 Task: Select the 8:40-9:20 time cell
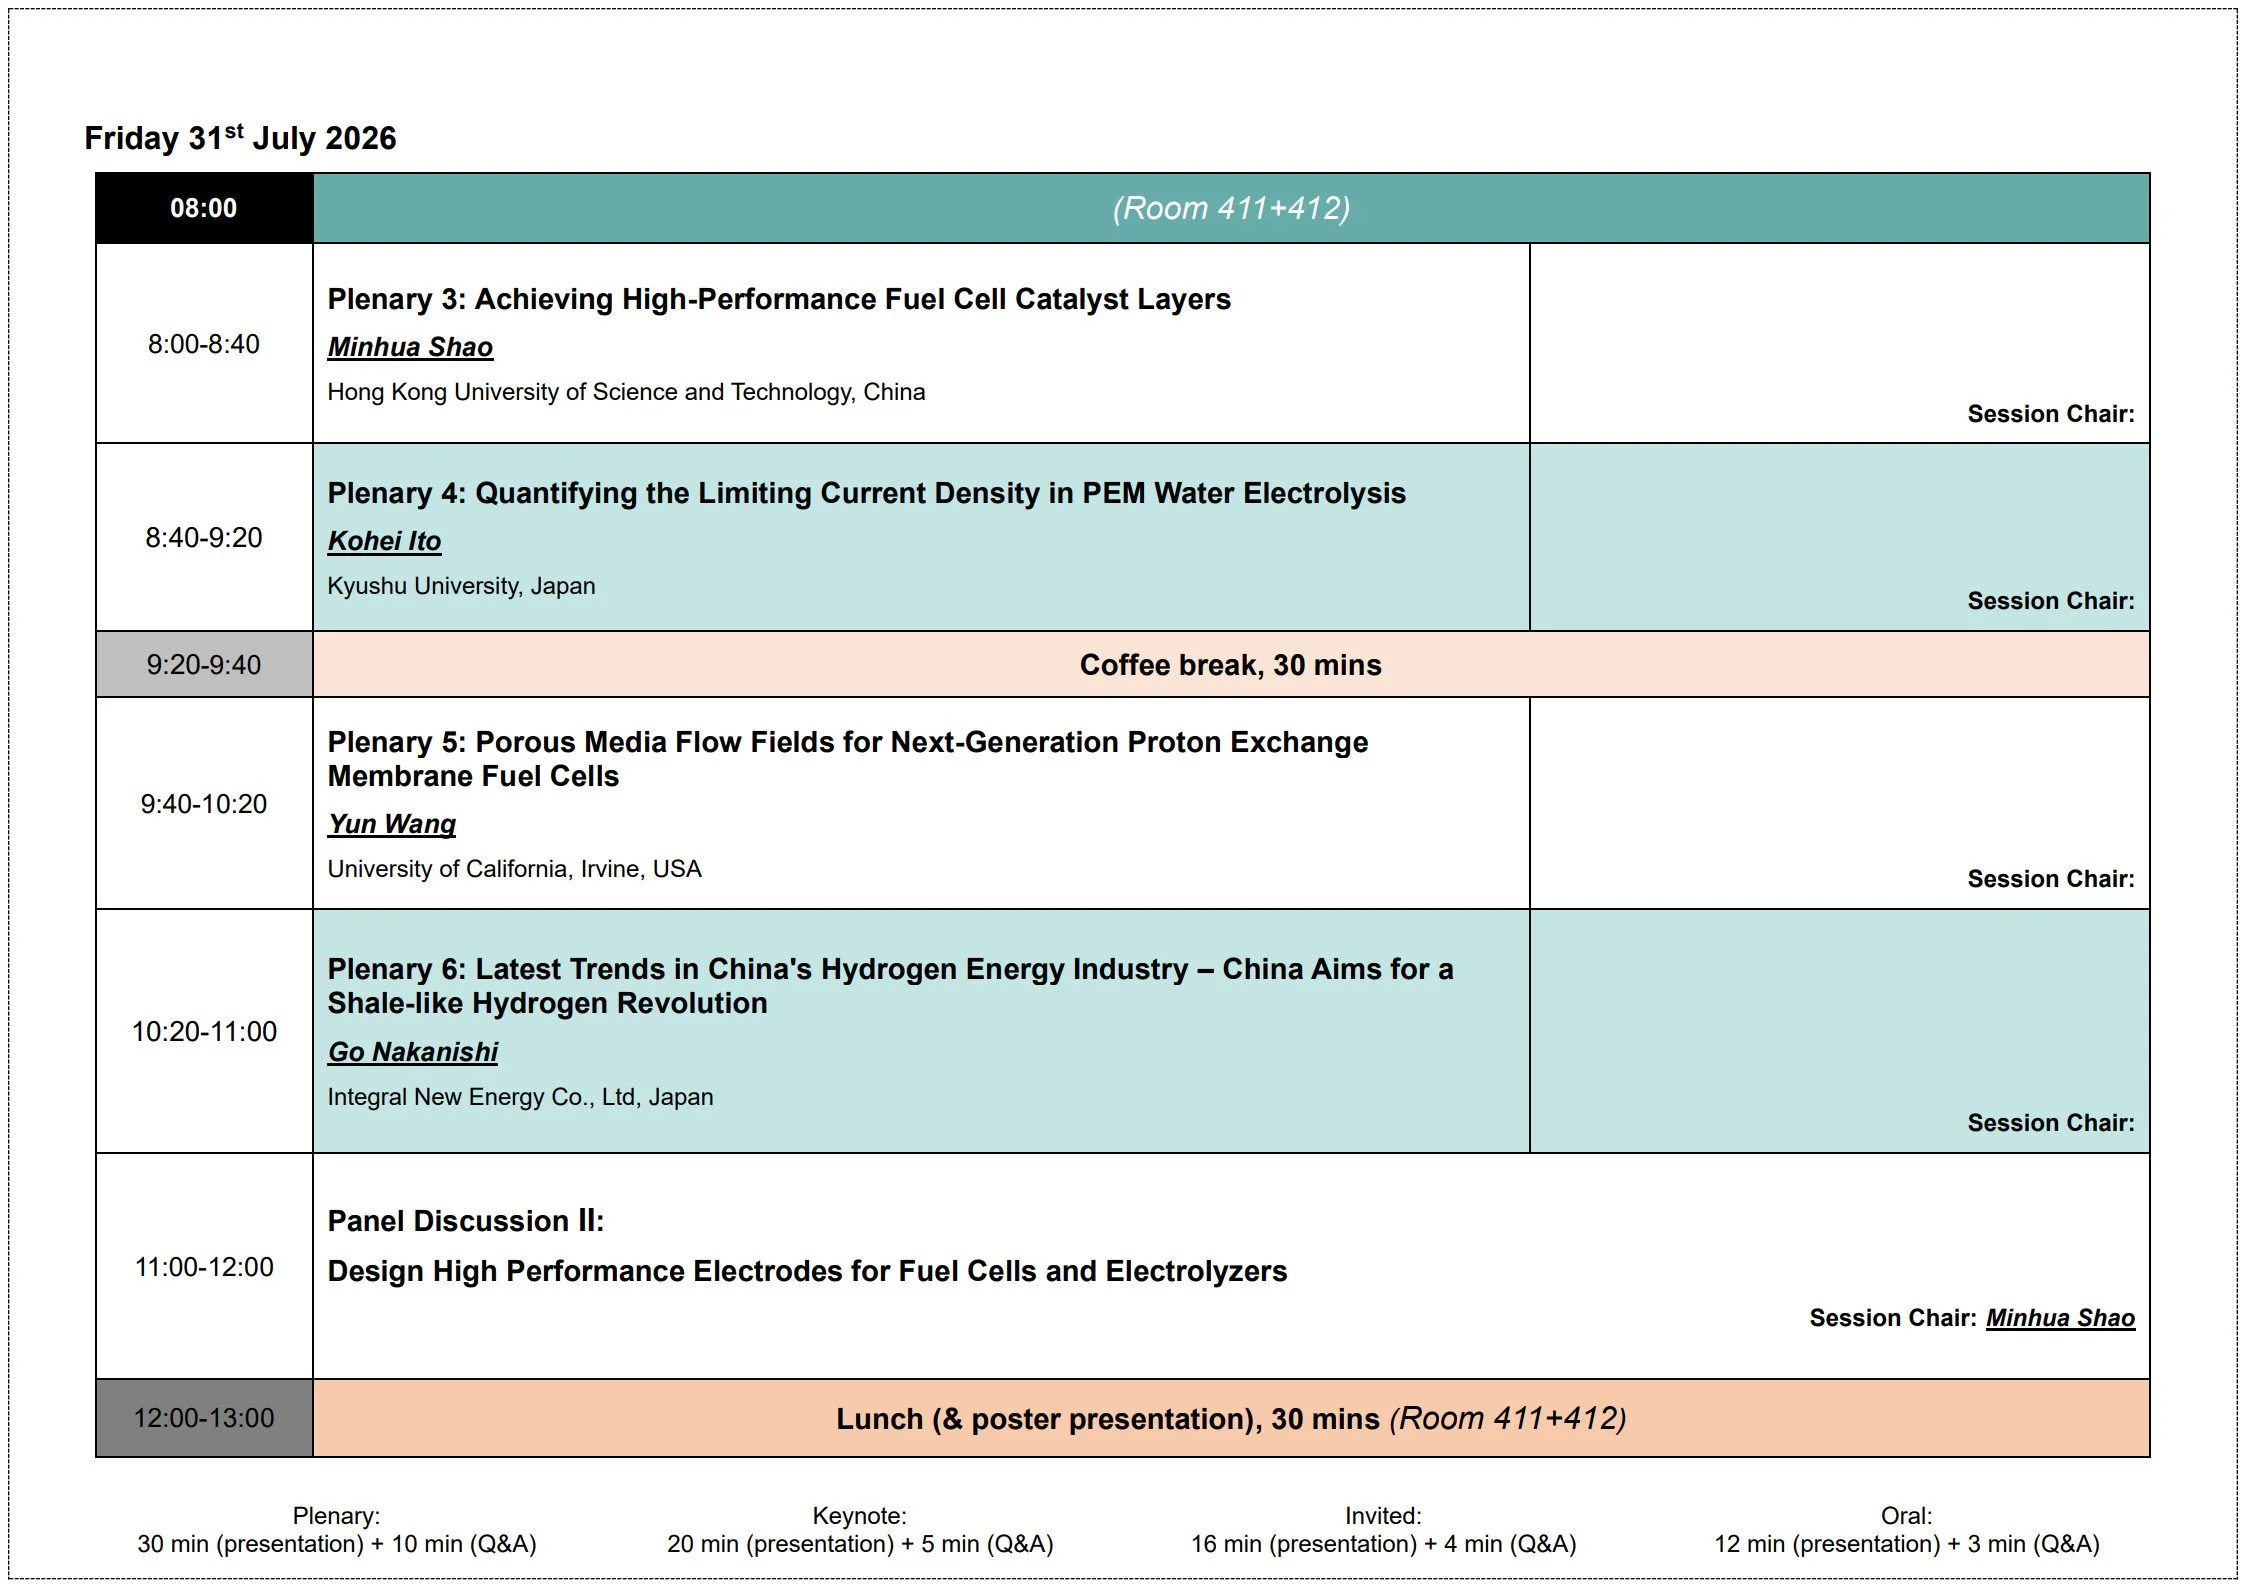pyautogui.click(x=204, y=538)
